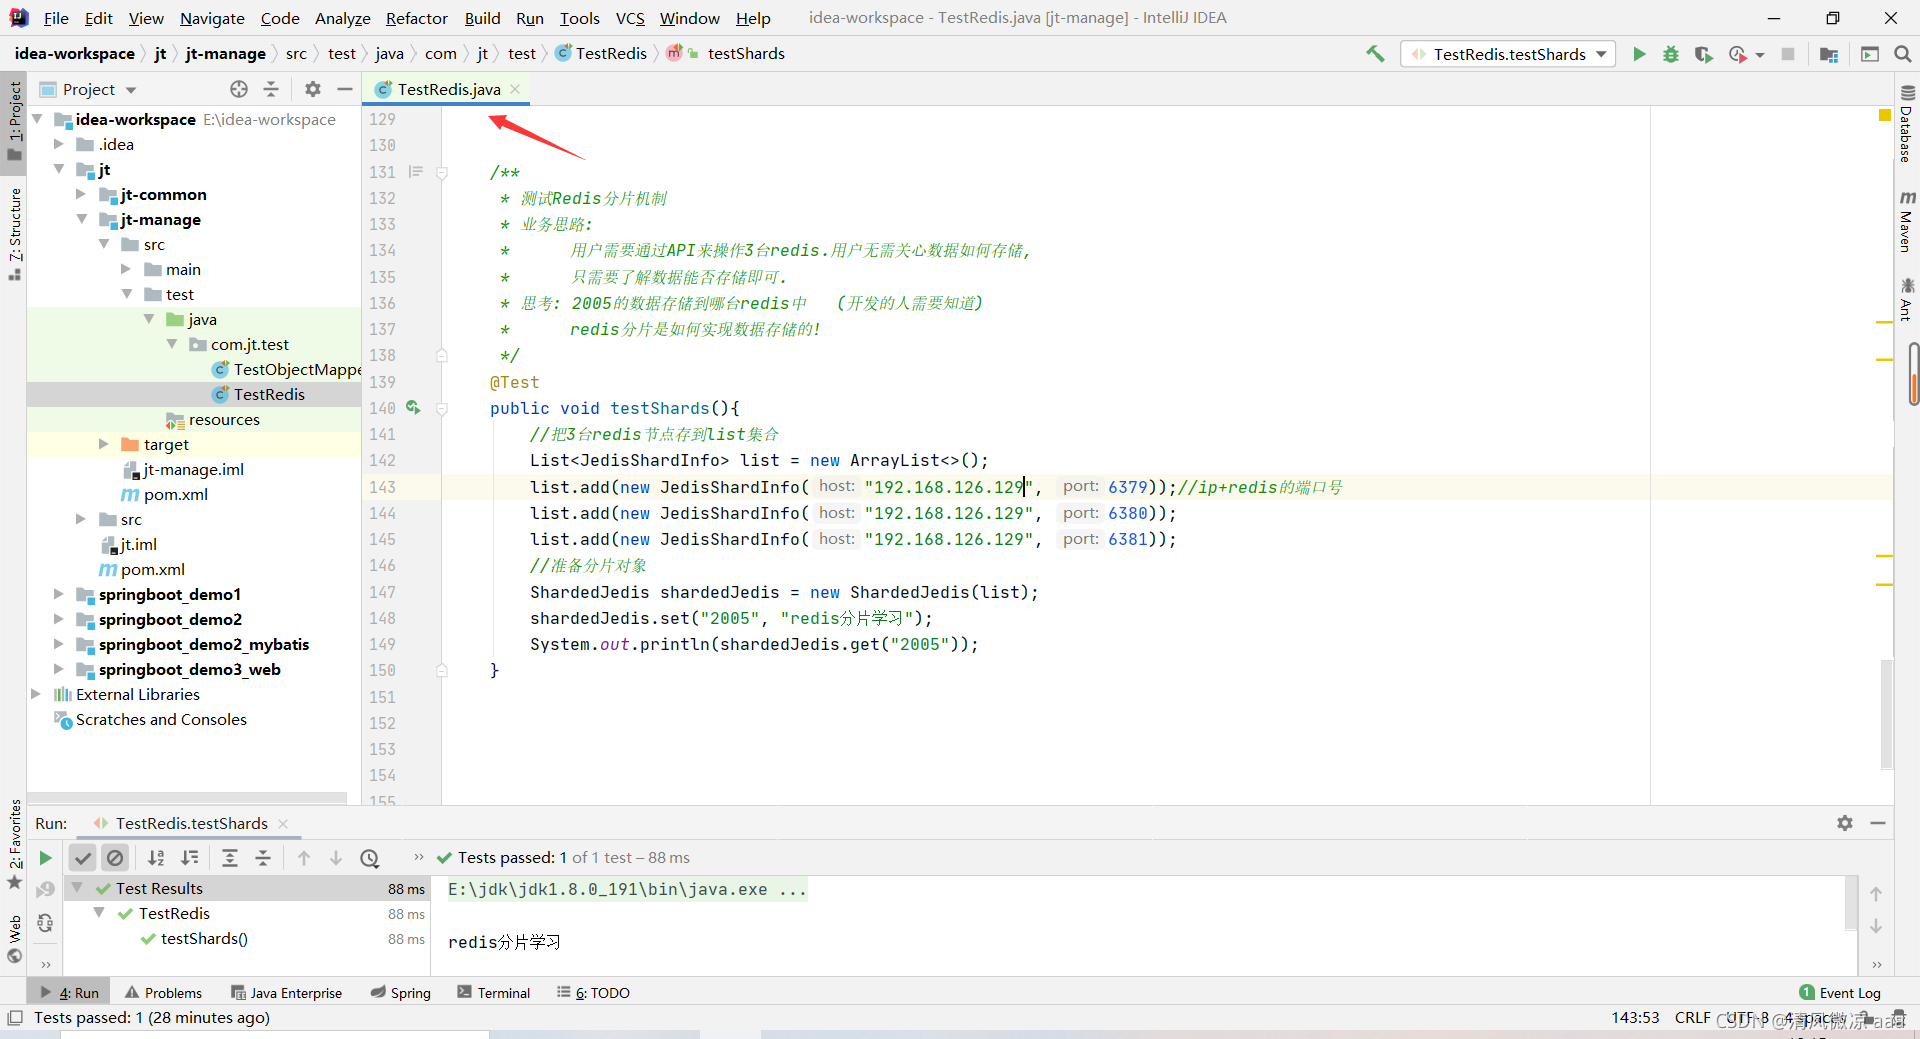Screen dimensions: 1920x1039
Task: Open Project panel settings gear
Action: tap(313, 89)
